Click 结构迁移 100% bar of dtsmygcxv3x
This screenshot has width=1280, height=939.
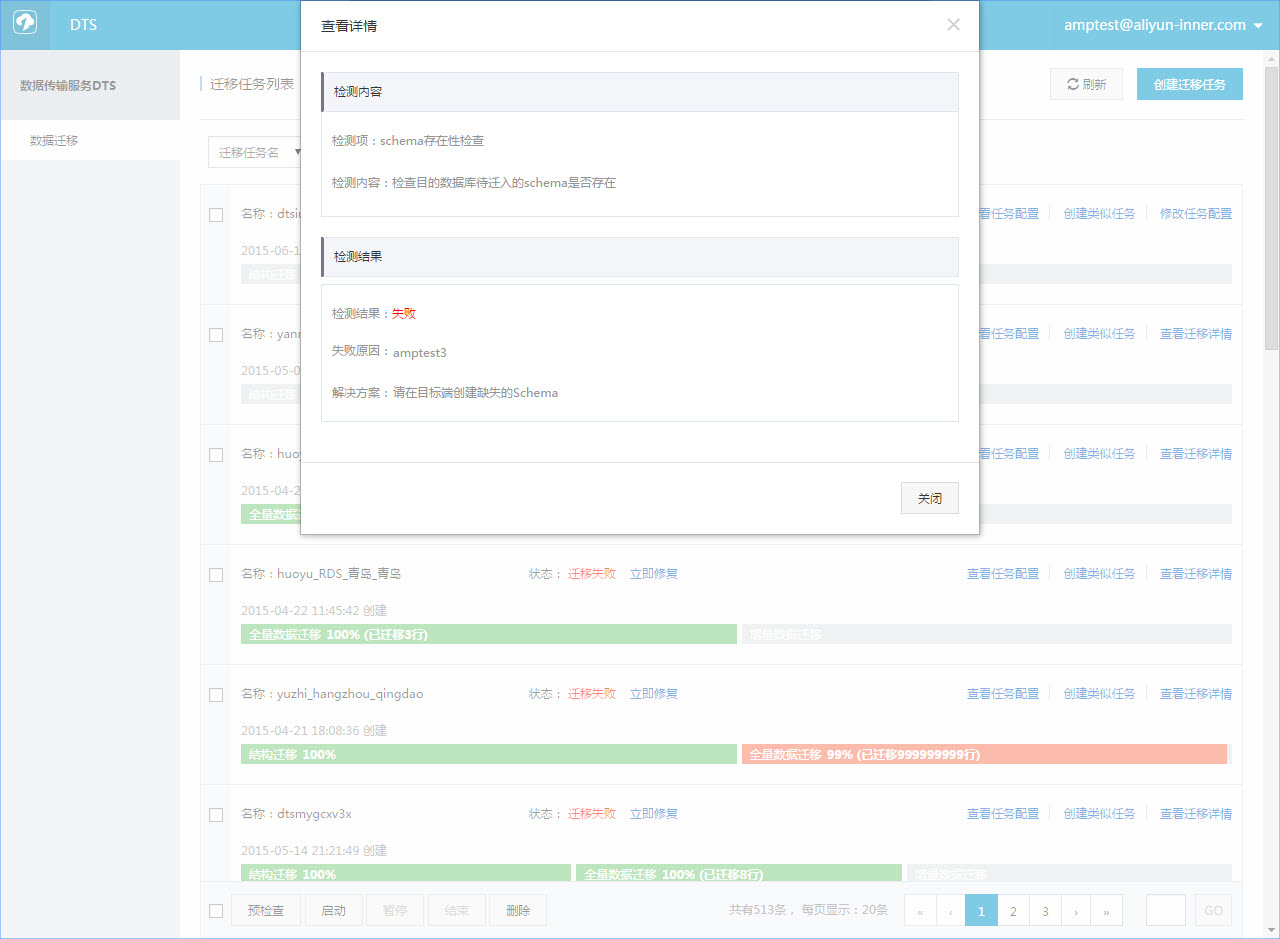[406, 873]
